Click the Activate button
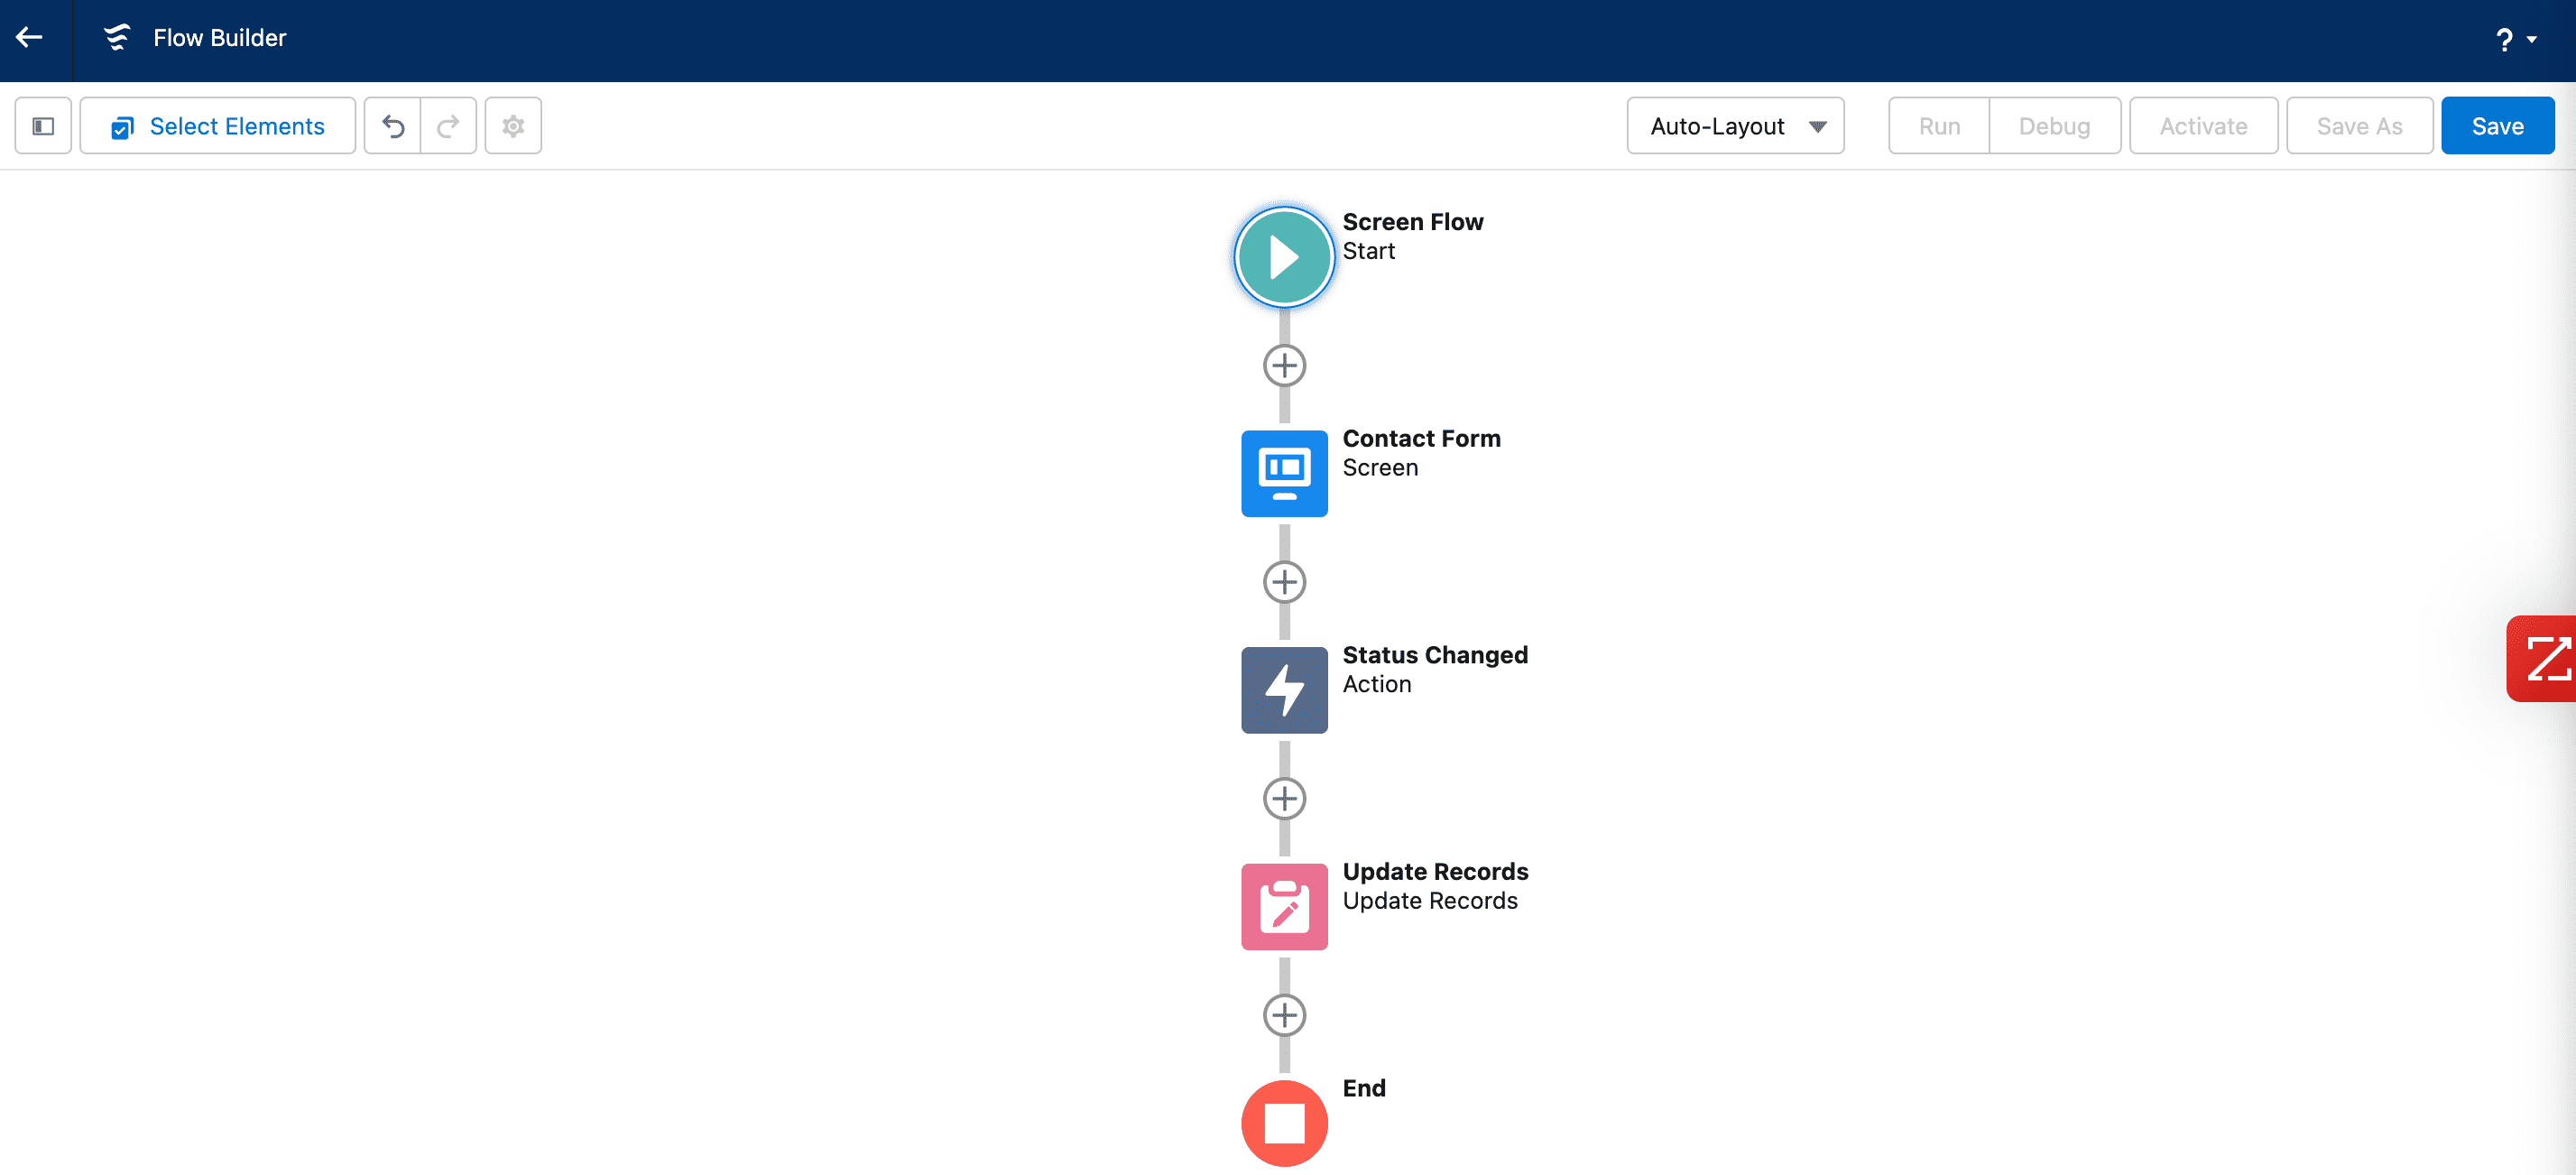2576x1175 pixels. pos(2203,126)
